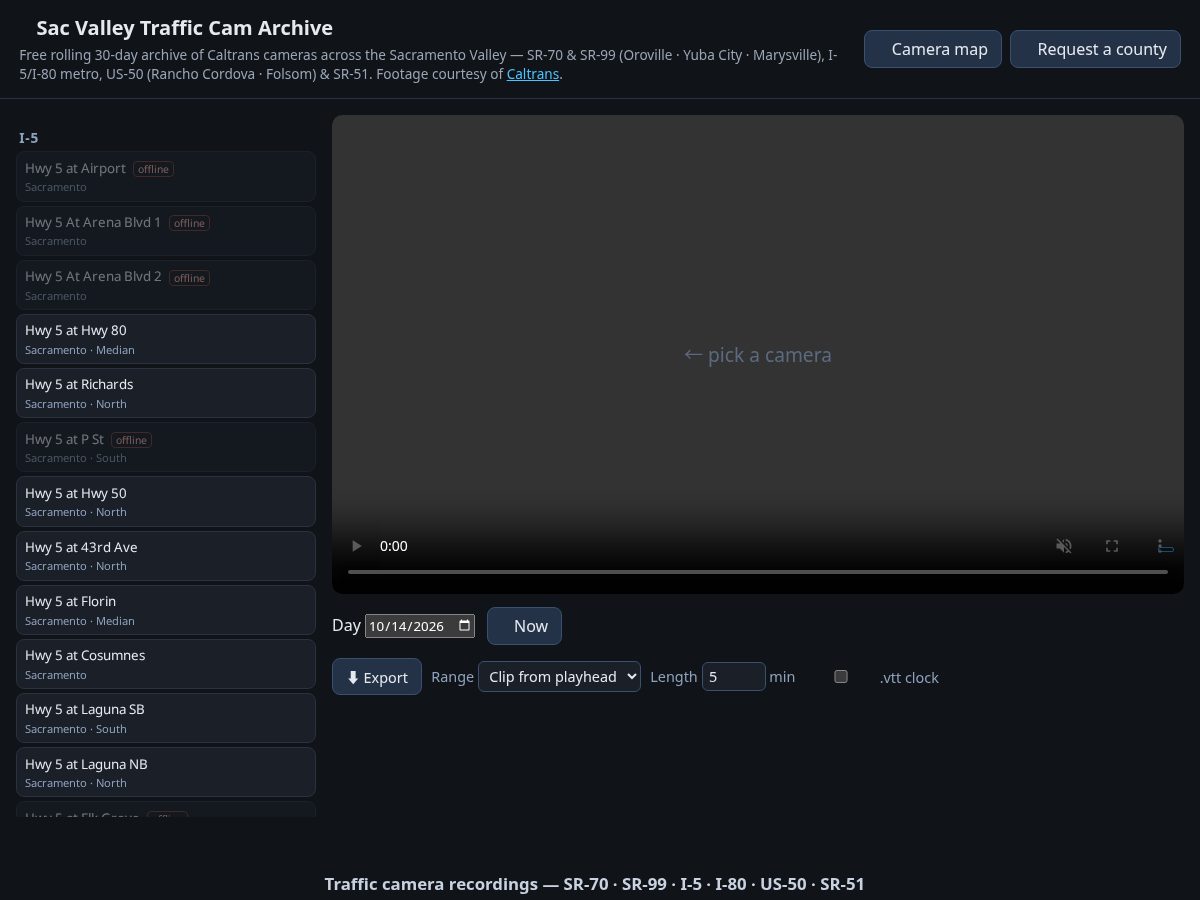This screenshot has width=1200, height=900.
Task: Jump to Now
Action: point(524,626)
